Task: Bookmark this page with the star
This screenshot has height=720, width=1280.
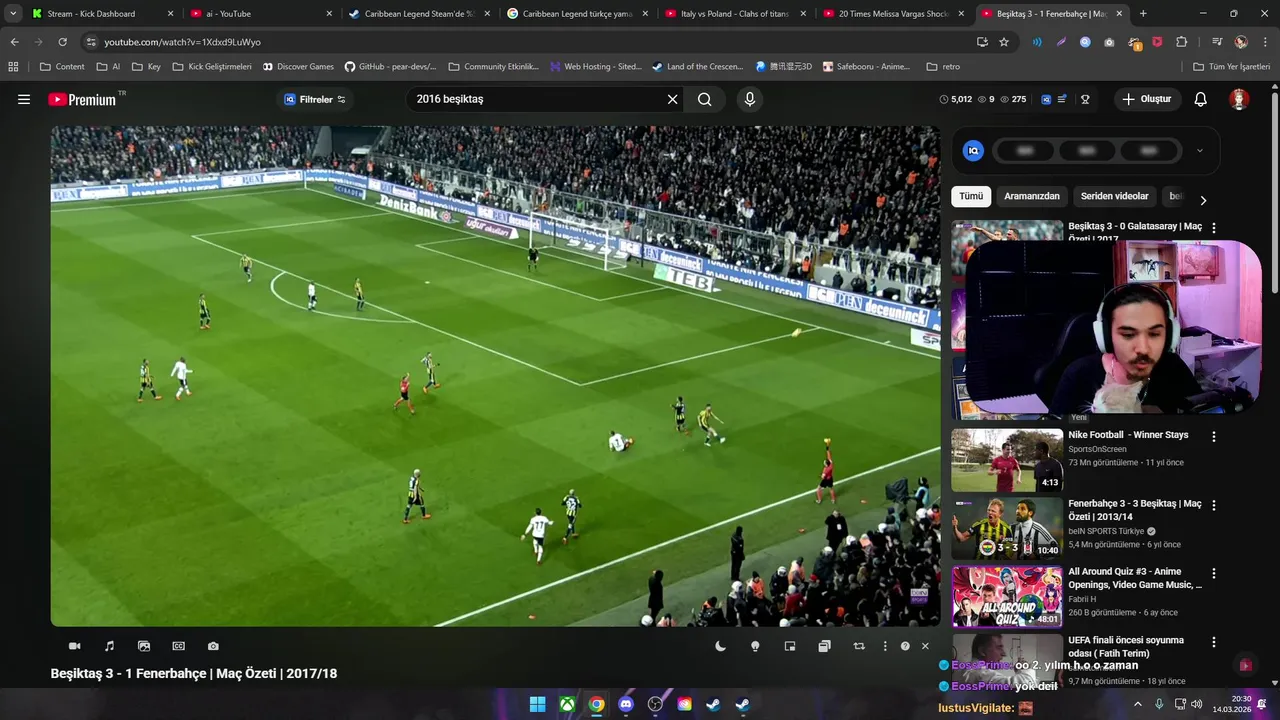Action: 1004,42
